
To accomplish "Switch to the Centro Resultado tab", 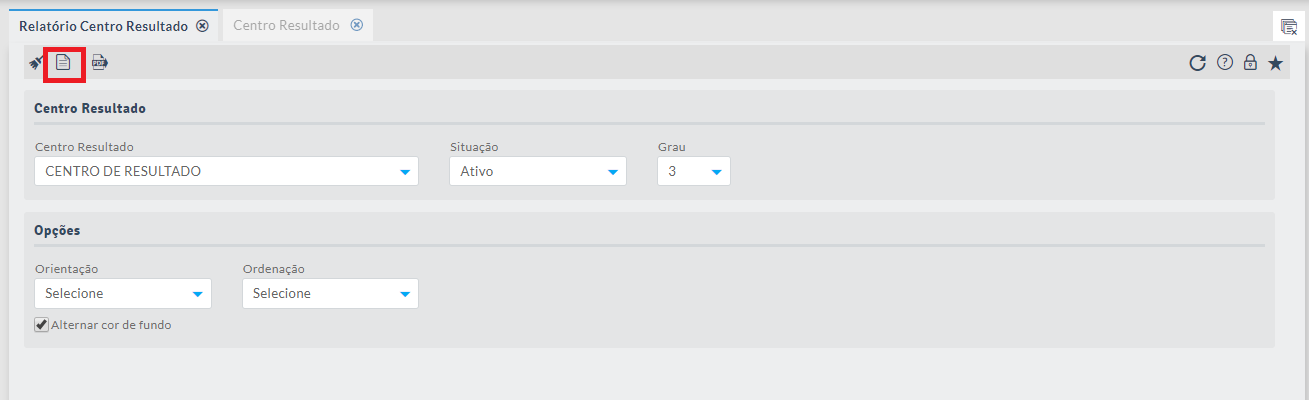I will 286,25.
